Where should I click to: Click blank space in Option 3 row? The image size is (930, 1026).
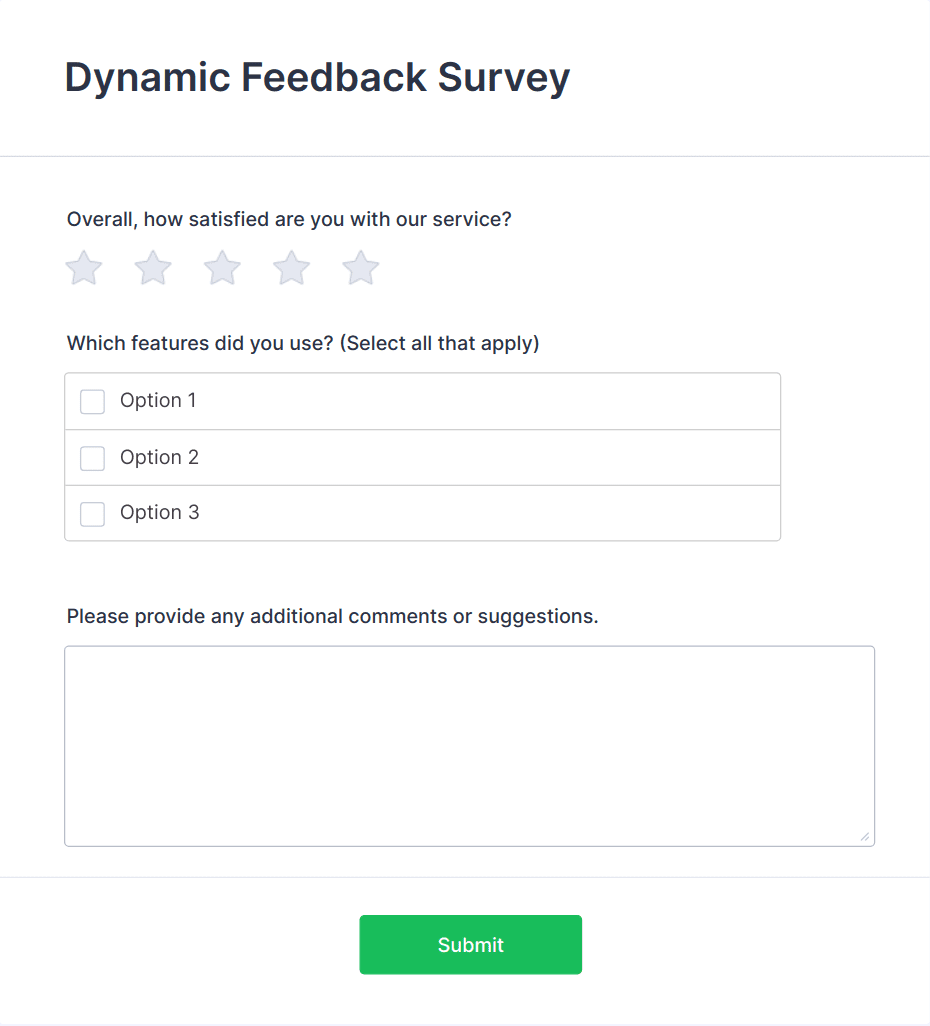point(500,514)
